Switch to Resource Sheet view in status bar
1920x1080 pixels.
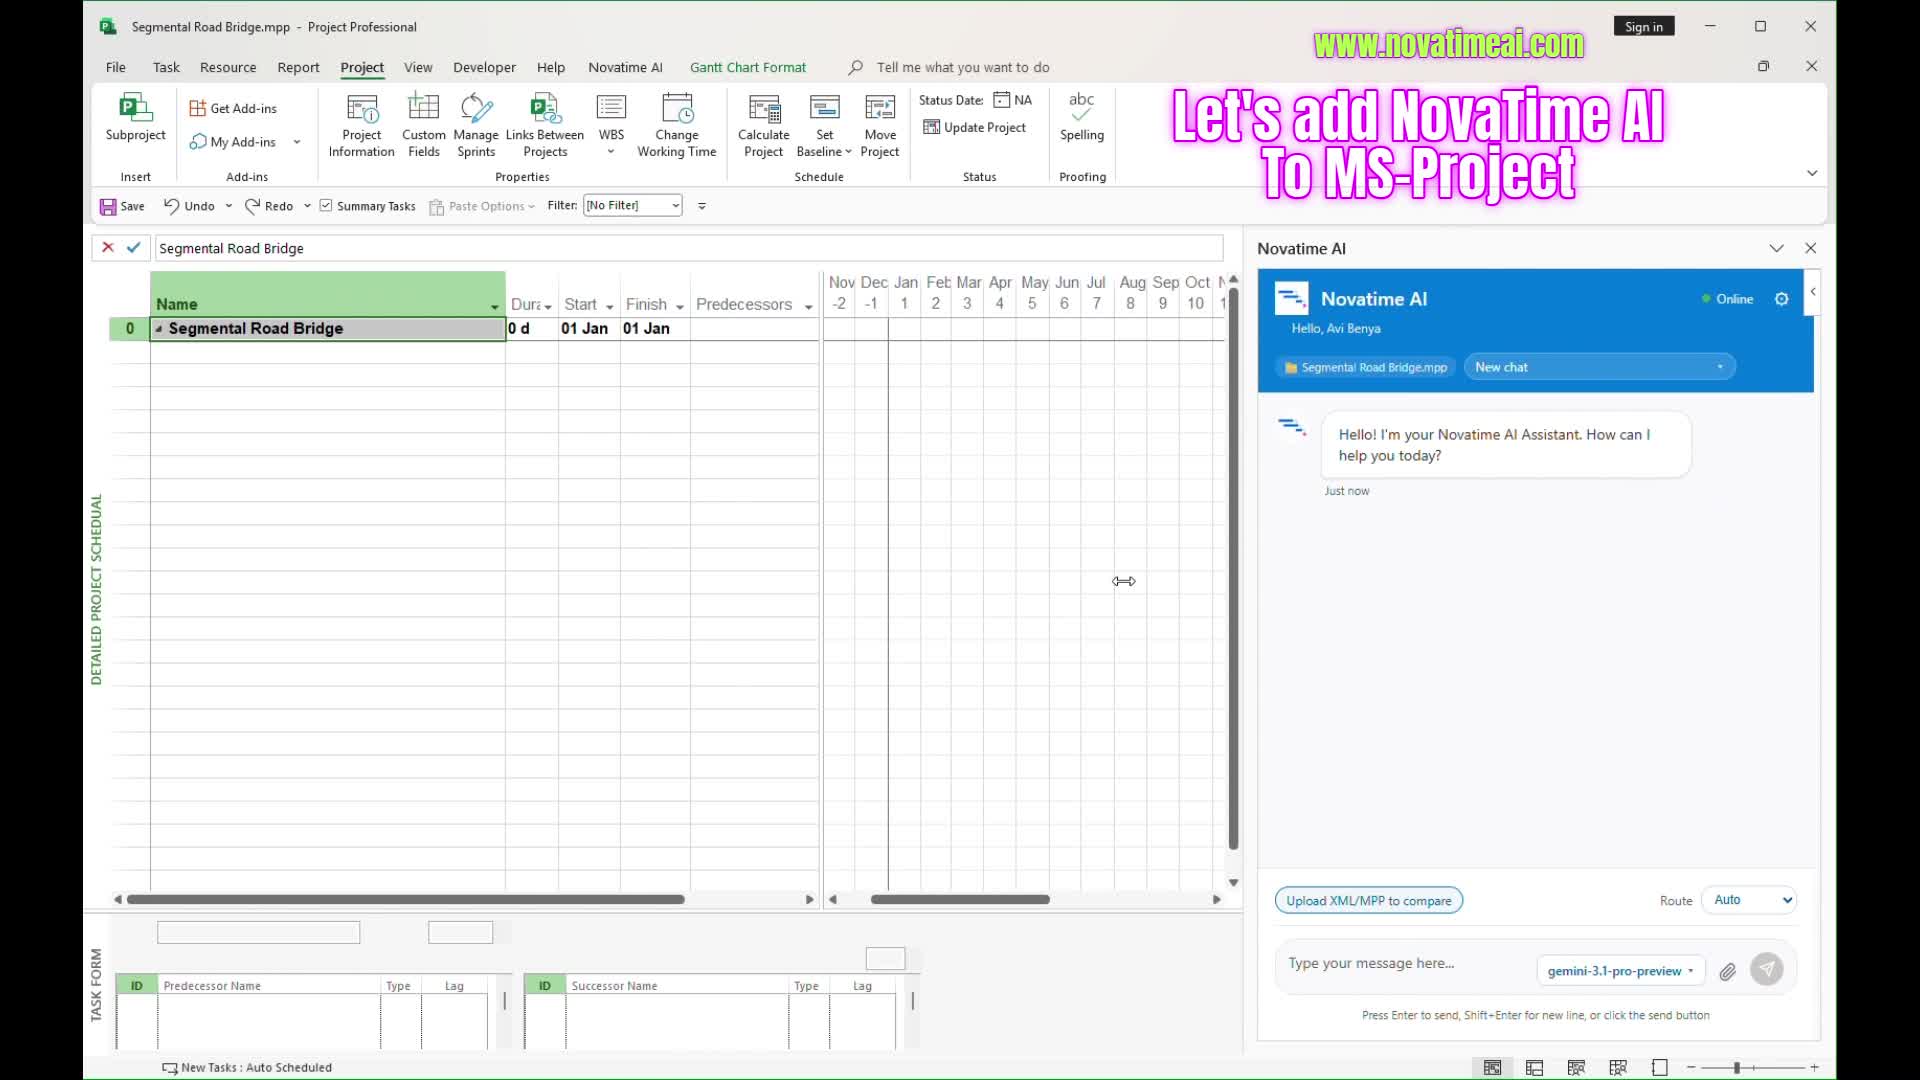click(x=1618, y=1068)
